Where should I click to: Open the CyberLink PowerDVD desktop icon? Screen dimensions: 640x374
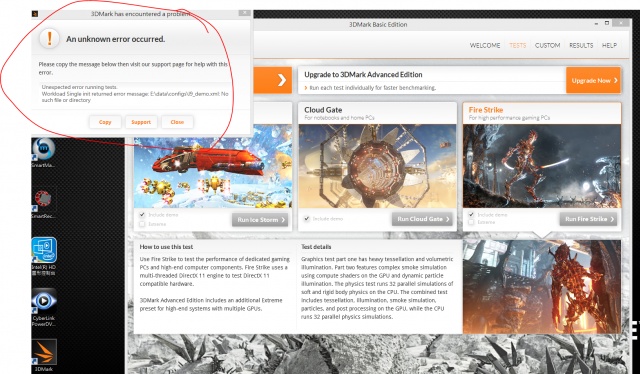(44, 307)
